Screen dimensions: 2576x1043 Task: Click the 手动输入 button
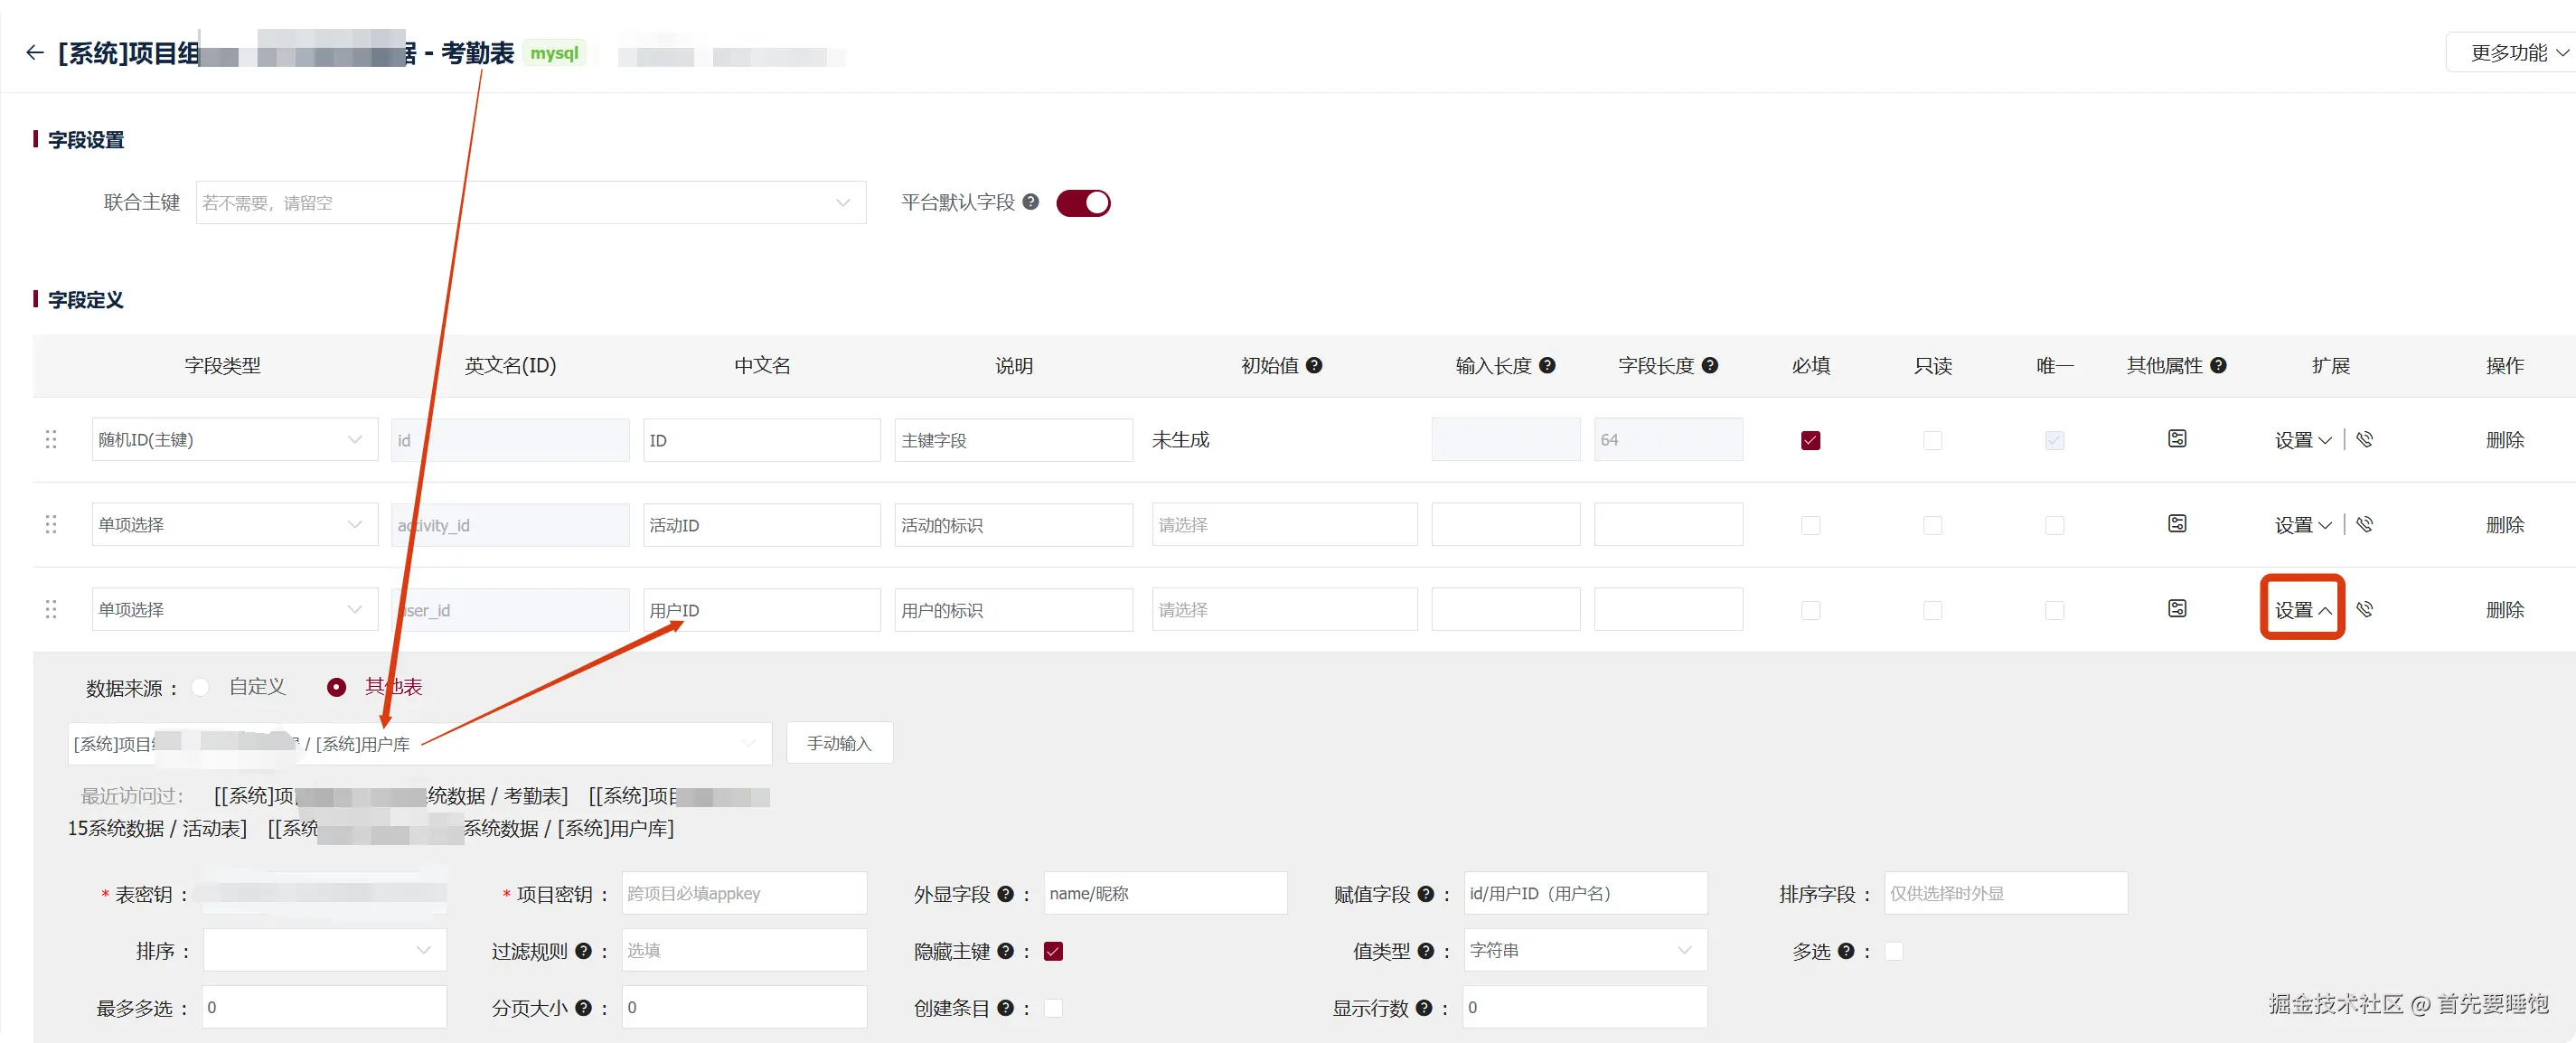click(x=839, y=743)
